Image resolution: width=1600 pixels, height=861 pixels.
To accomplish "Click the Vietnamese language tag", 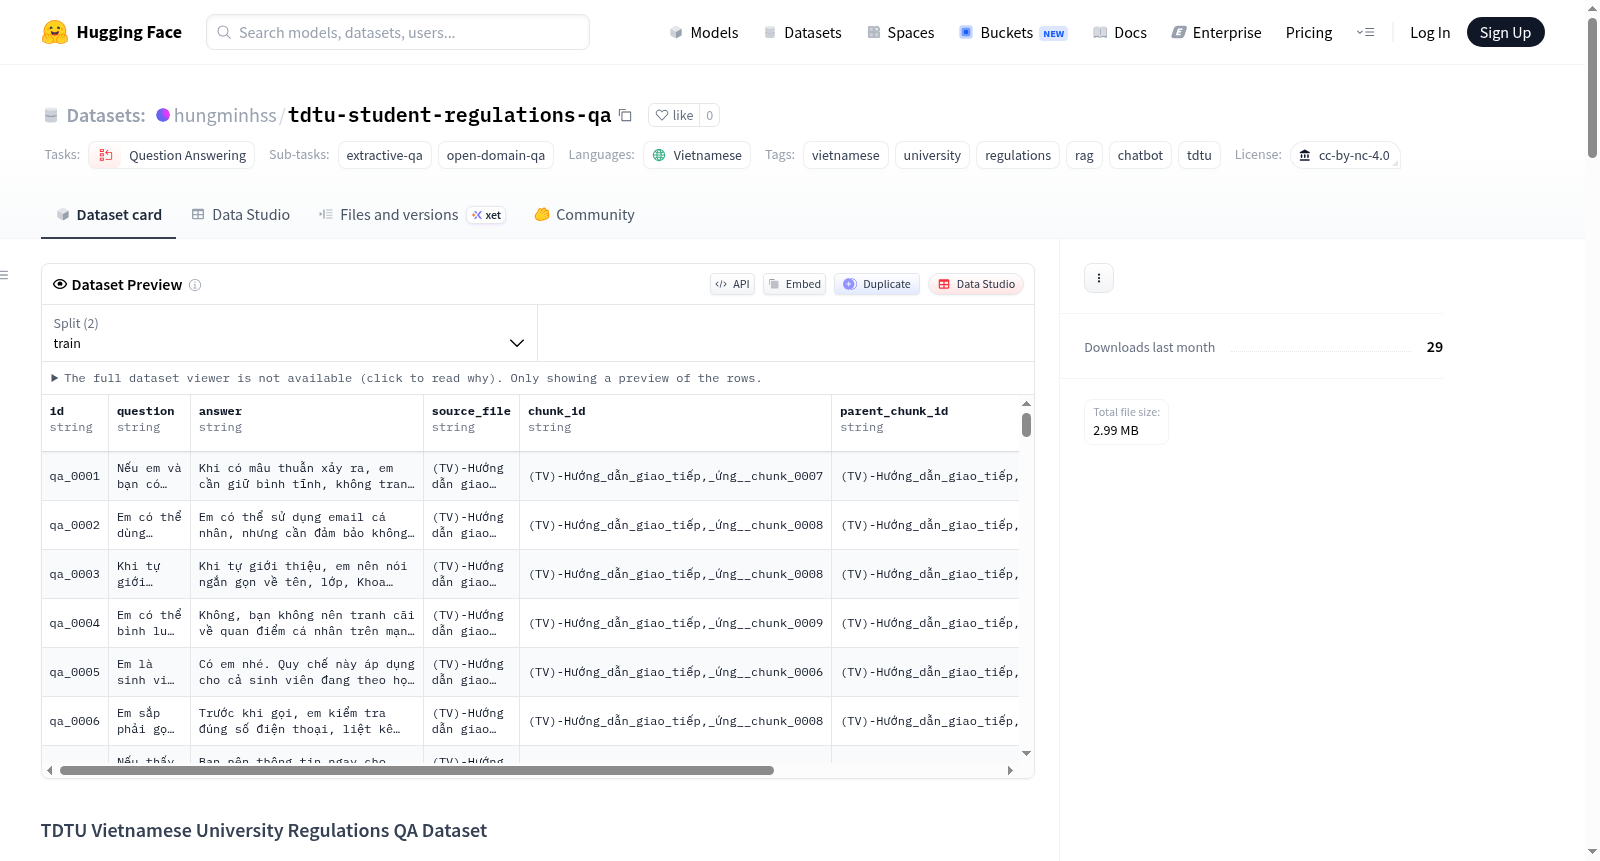I will pos(697,155).
